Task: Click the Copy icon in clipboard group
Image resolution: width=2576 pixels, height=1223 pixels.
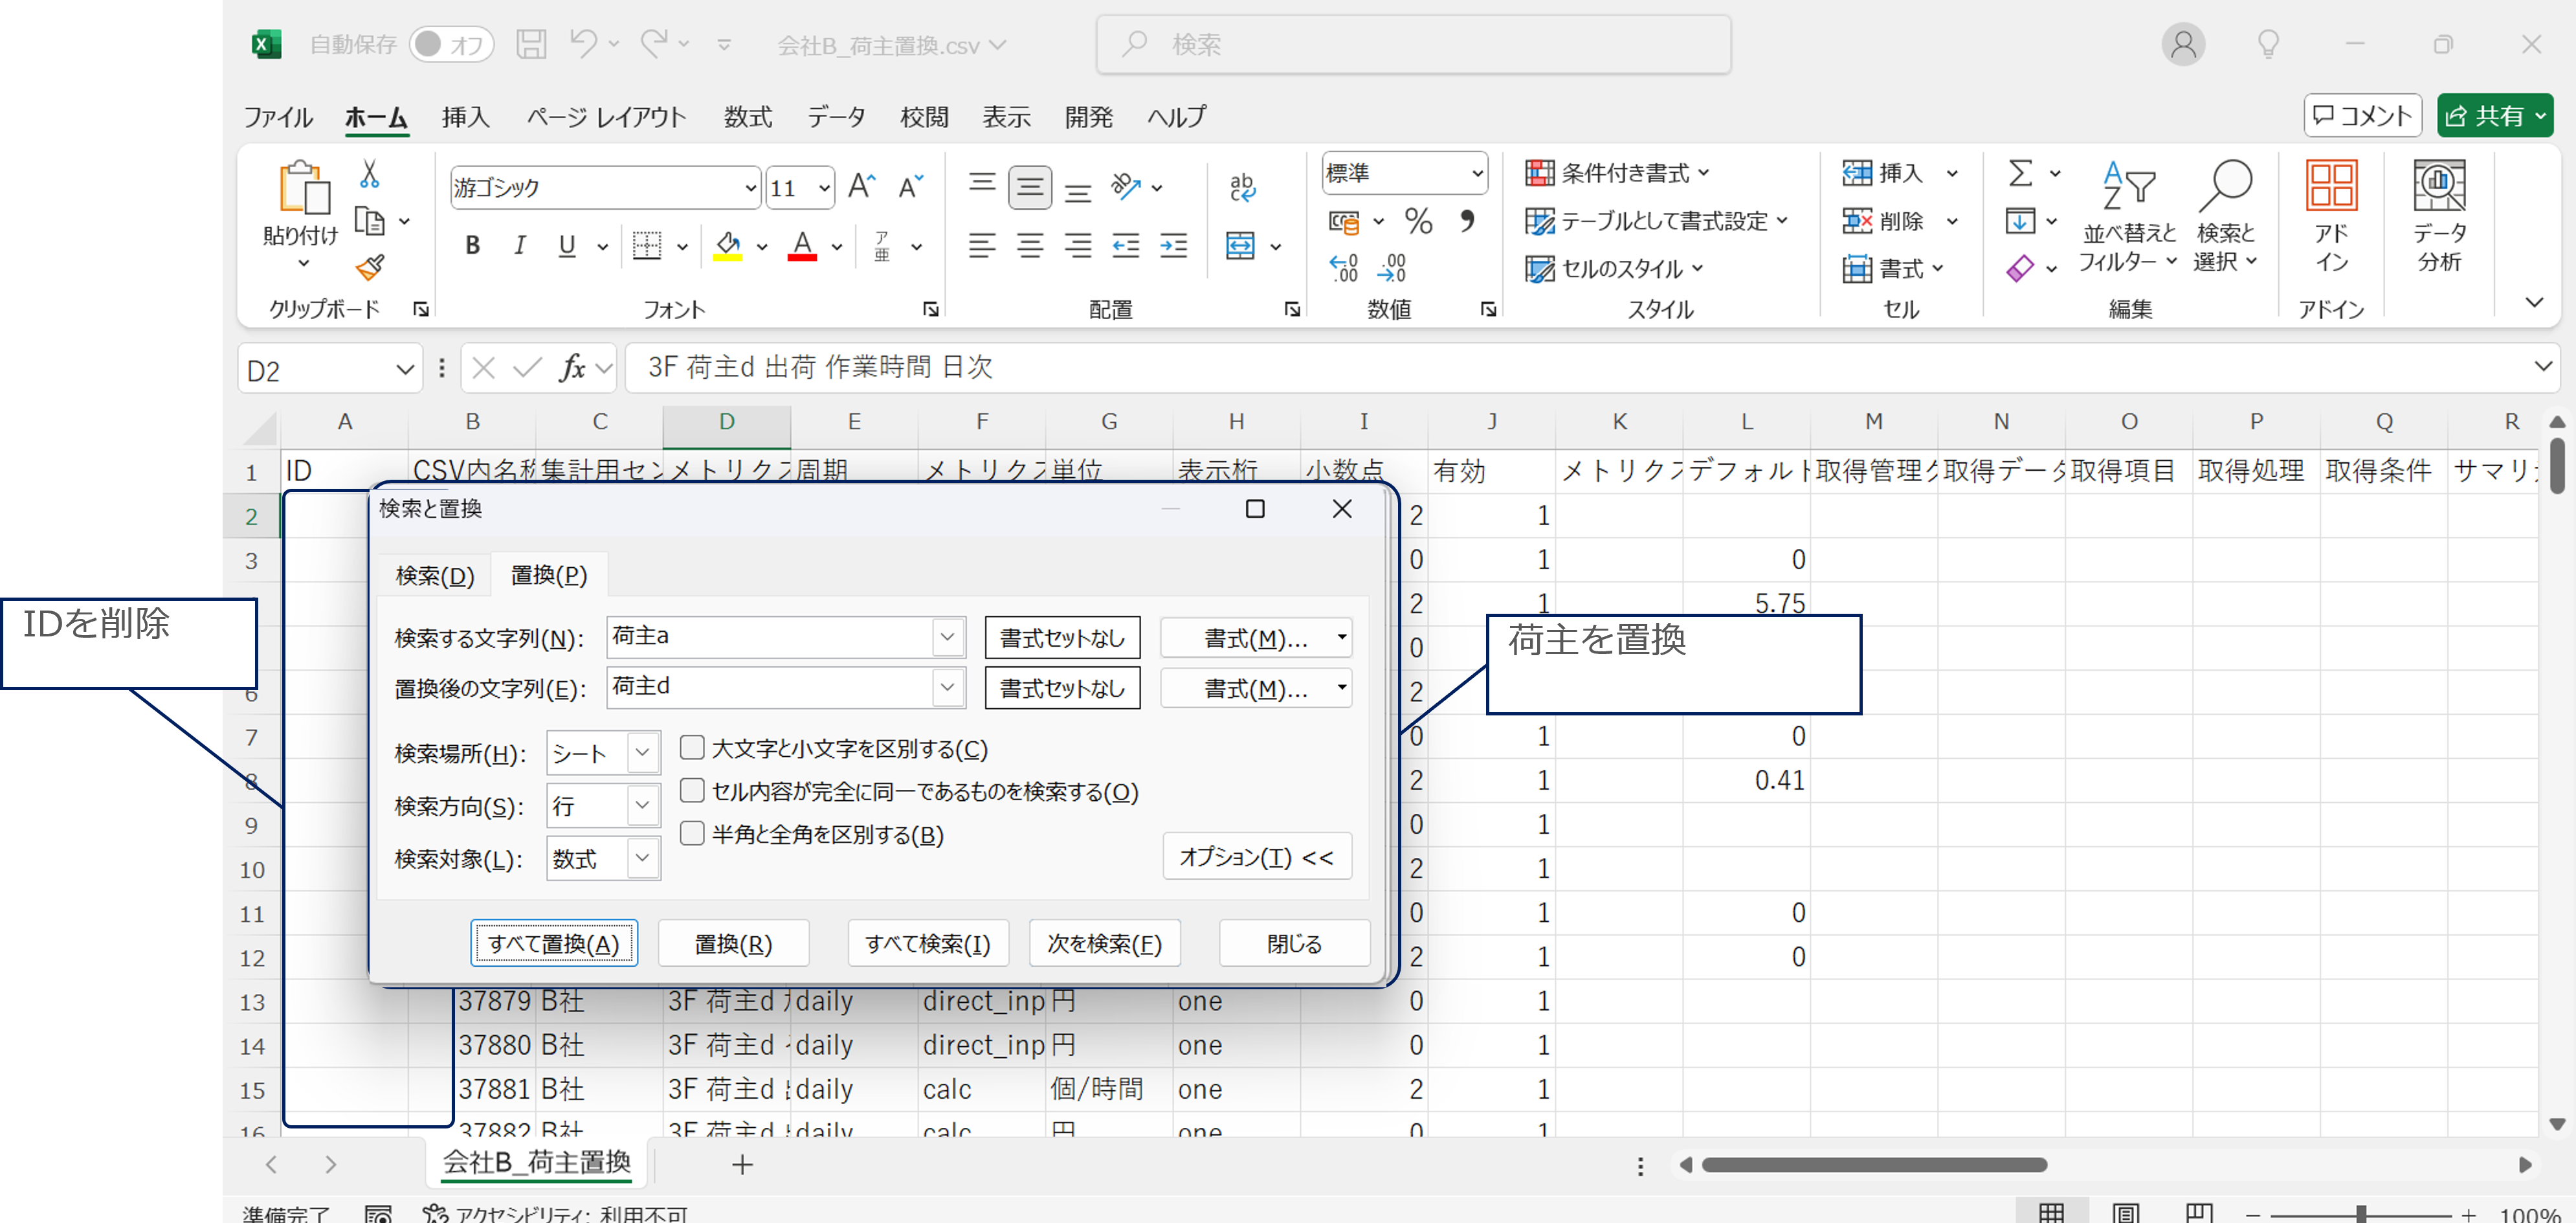Action: (x=369, y=221)
